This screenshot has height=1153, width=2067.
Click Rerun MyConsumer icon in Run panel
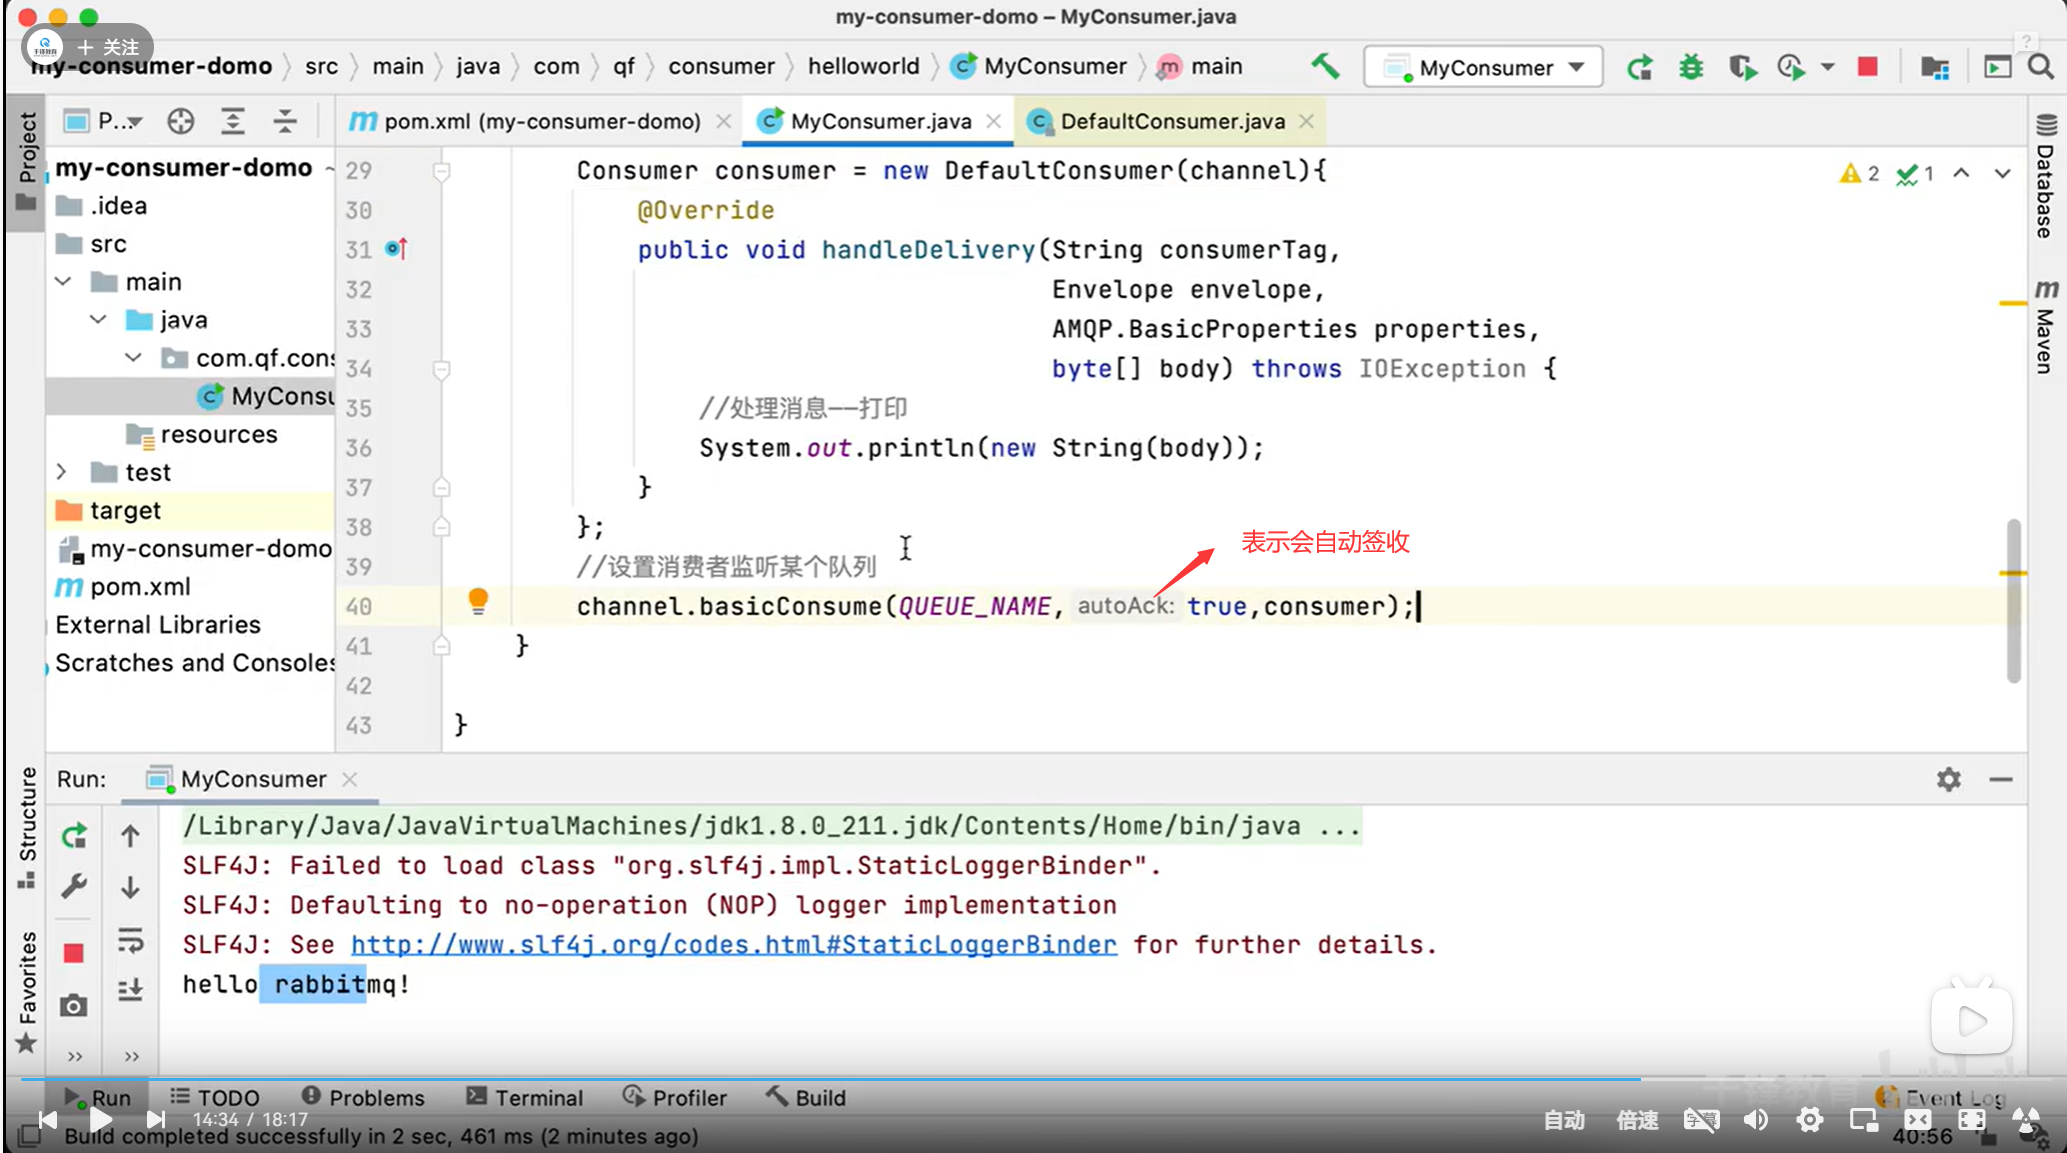click(74, 836)
